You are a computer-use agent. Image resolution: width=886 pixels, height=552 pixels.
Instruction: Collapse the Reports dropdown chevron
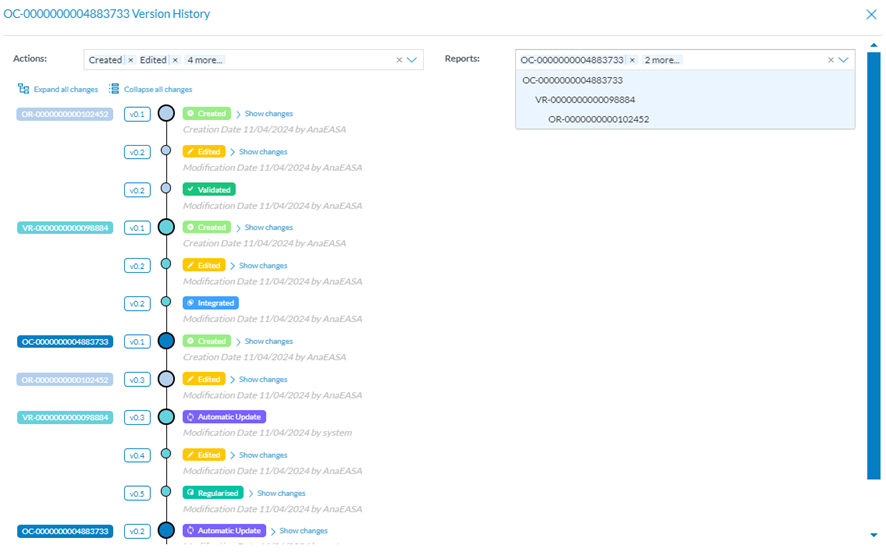(844, 60)
